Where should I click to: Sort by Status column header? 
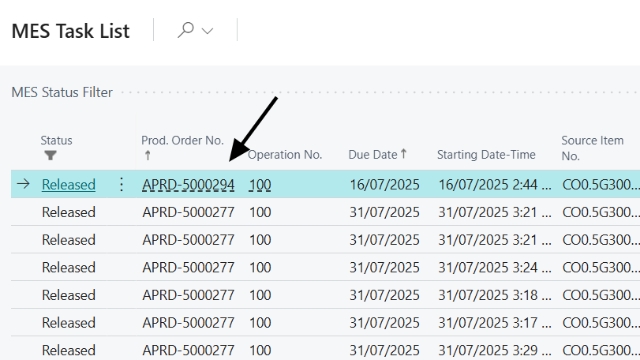click(56, 140)
